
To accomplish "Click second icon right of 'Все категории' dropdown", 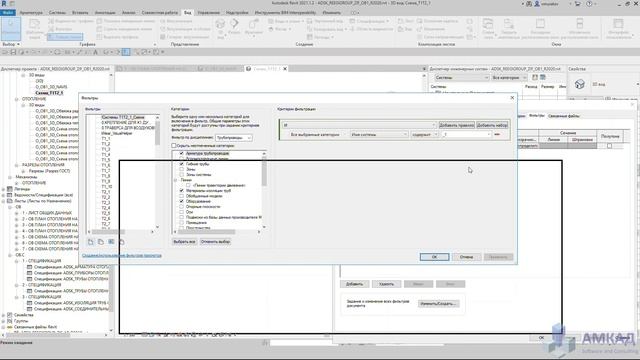I will click(x=543, y=77).
